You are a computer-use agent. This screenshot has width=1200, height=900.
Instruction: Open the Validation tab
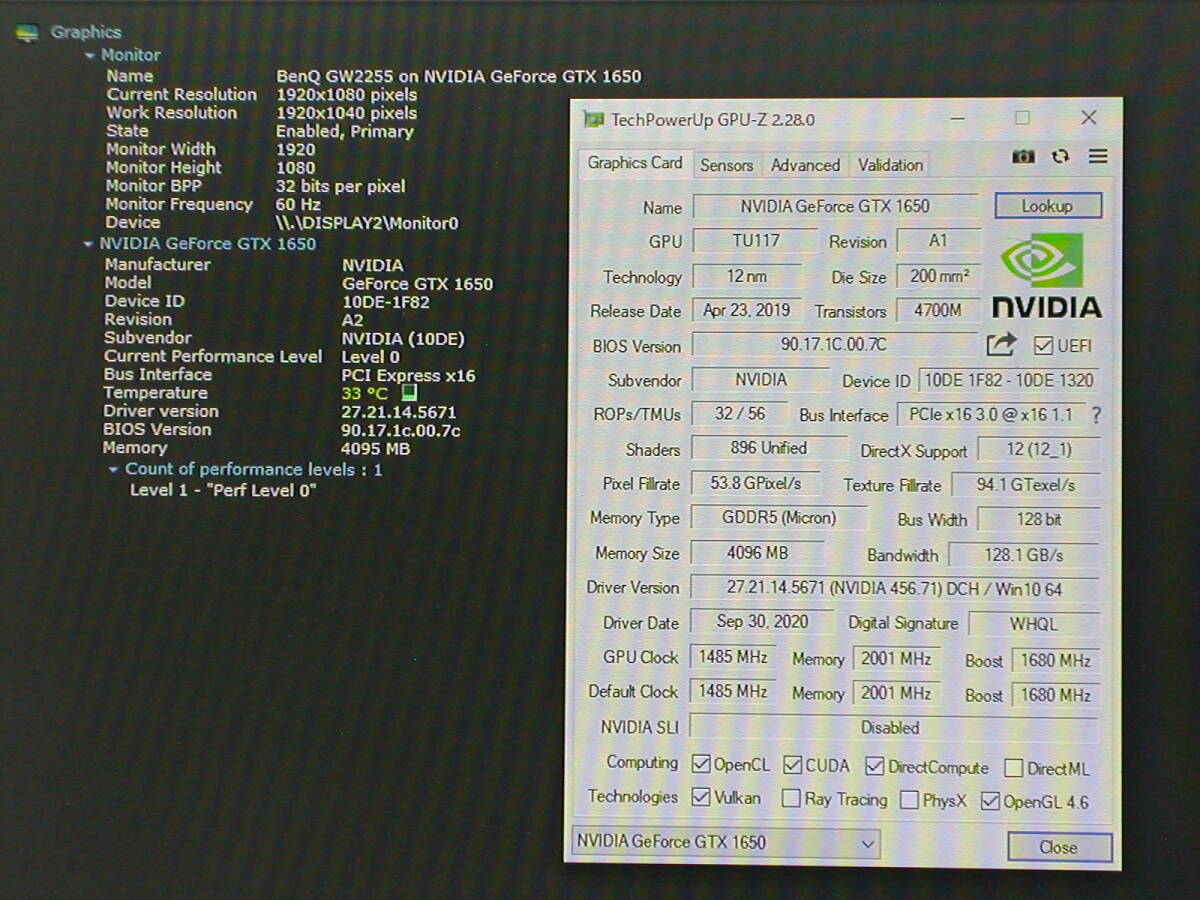coord(890,165)
